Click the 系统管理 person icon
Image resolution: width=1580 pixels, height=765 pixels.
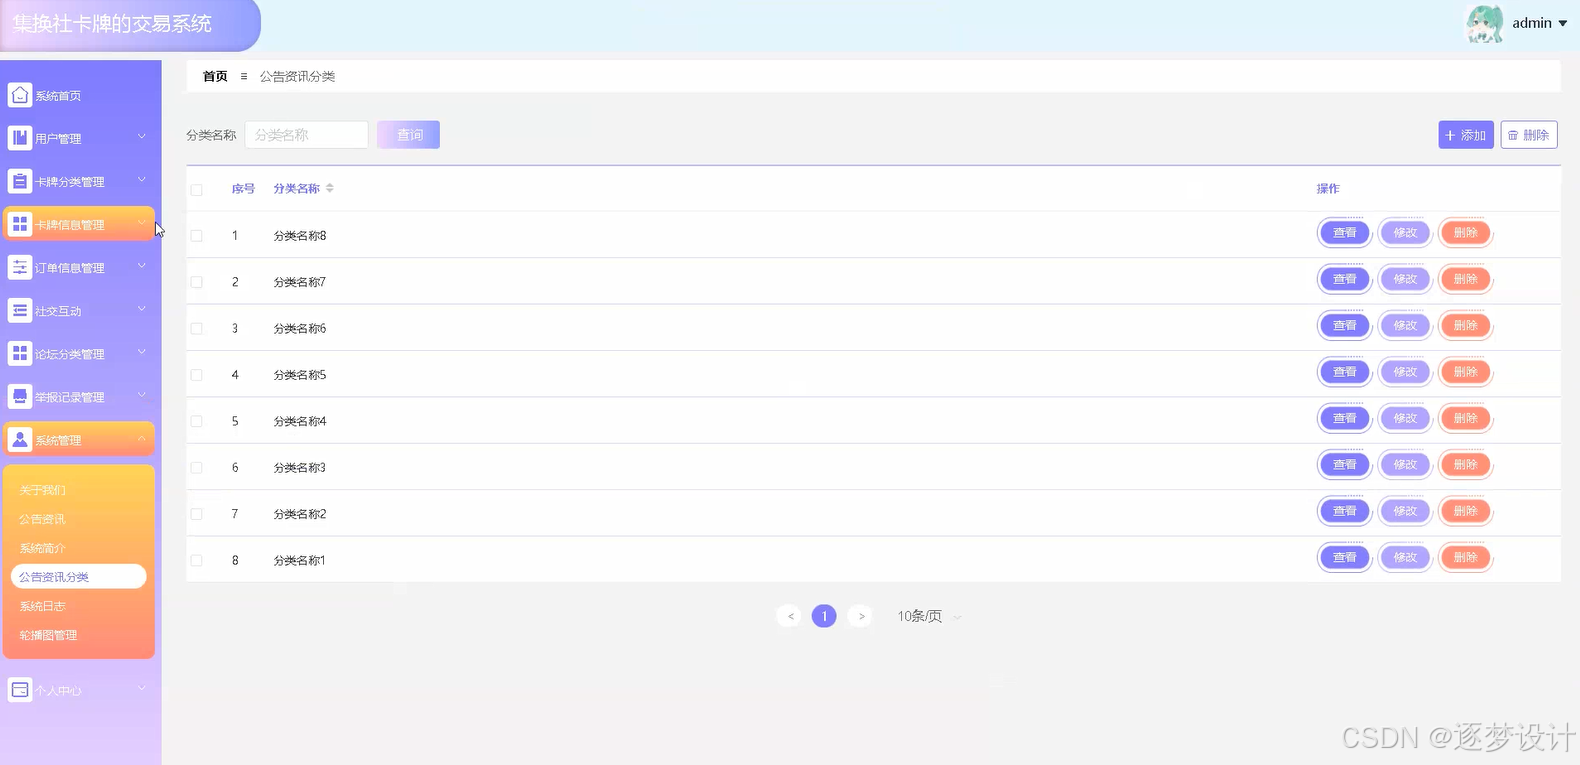coord(20,439)
